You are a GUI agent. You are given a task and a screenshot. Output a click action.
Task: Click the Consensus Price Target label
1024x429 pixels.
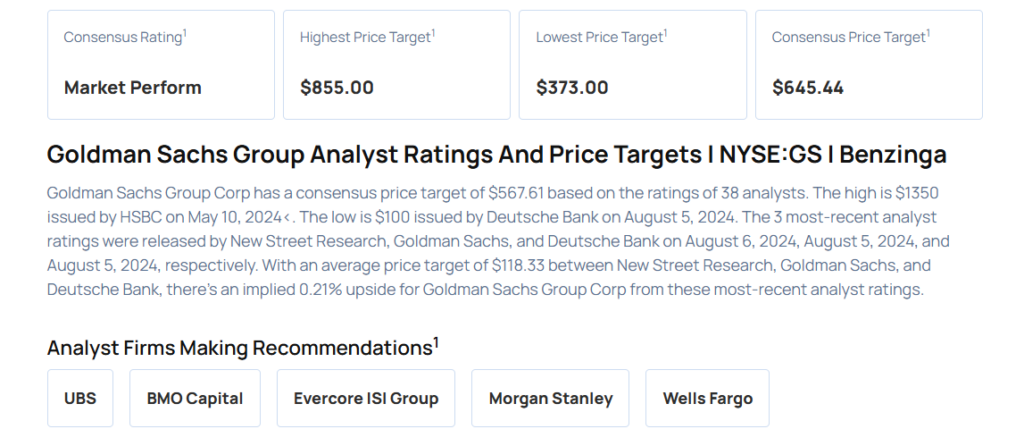[848, 37]
